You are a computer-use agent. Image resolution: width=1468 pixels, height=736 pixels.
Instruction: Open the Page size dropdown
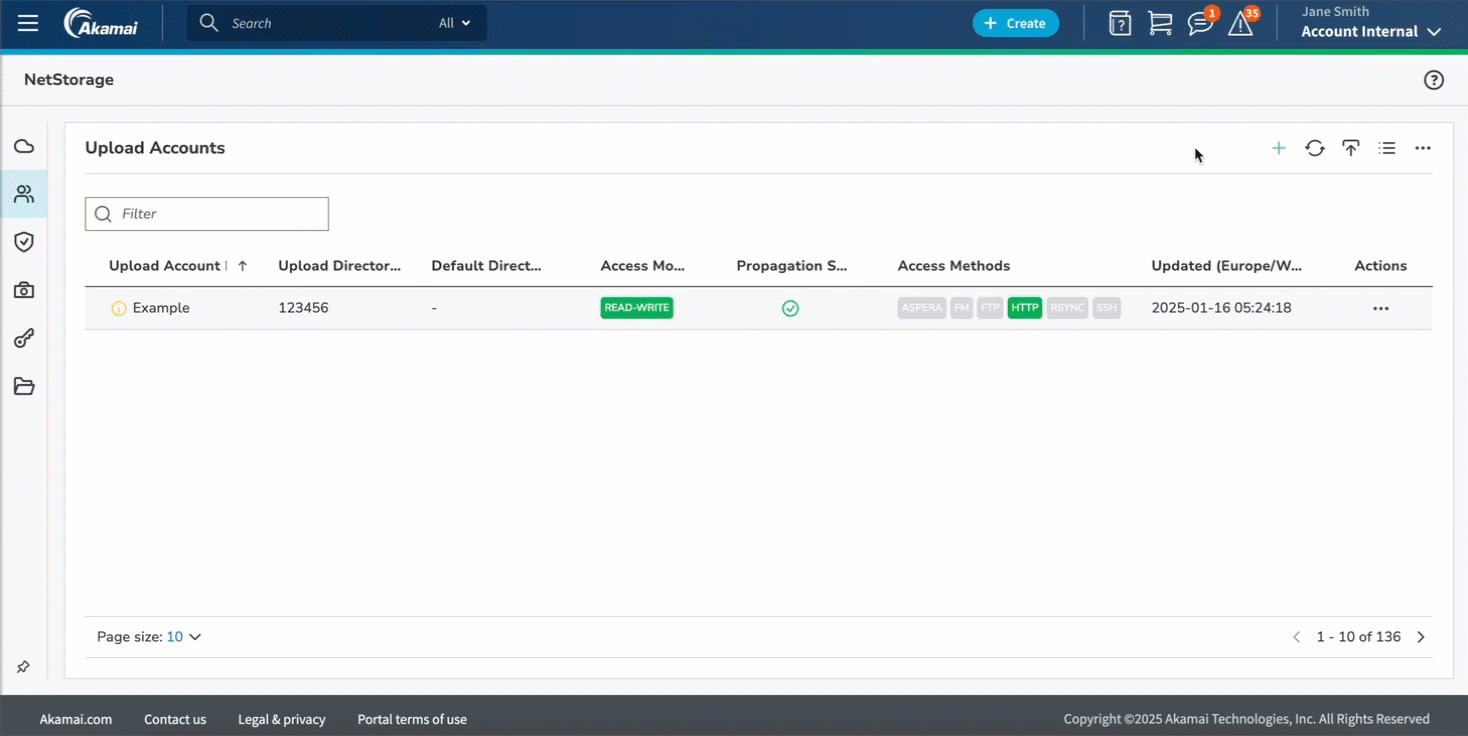point(183,637)
